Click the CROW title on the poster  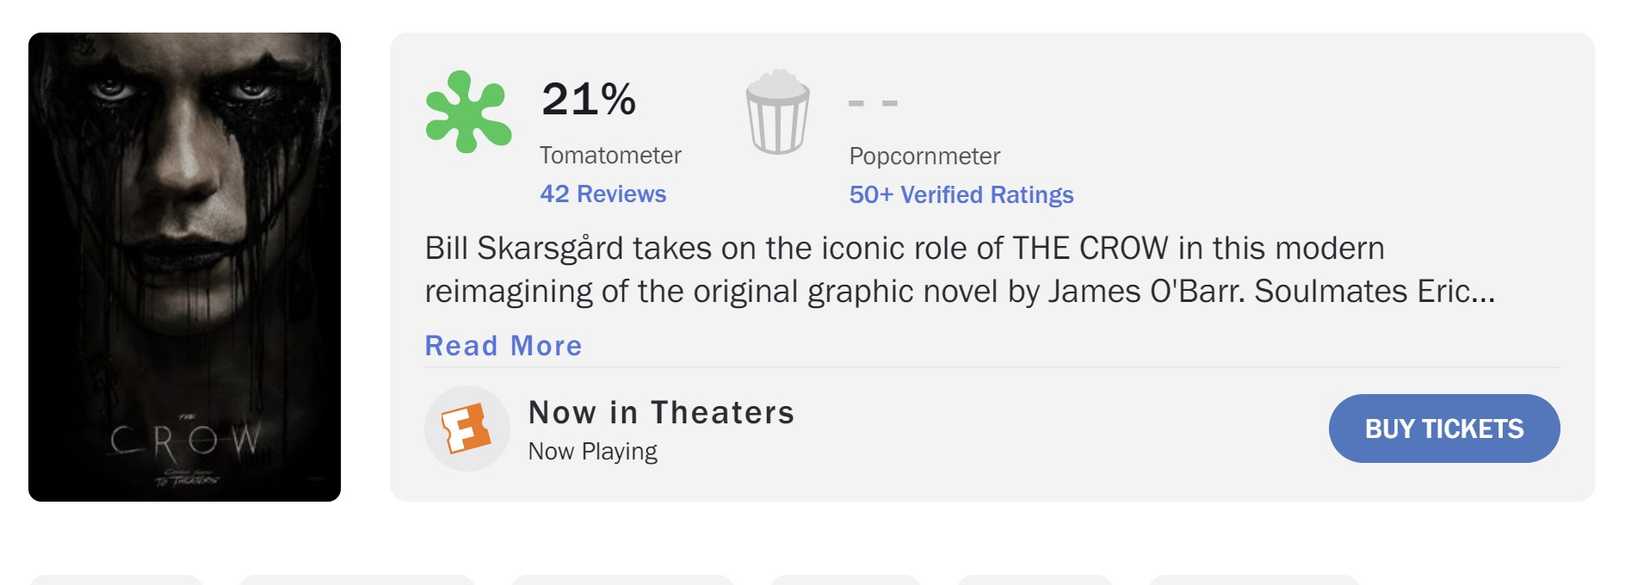click(x=185, y=440)
